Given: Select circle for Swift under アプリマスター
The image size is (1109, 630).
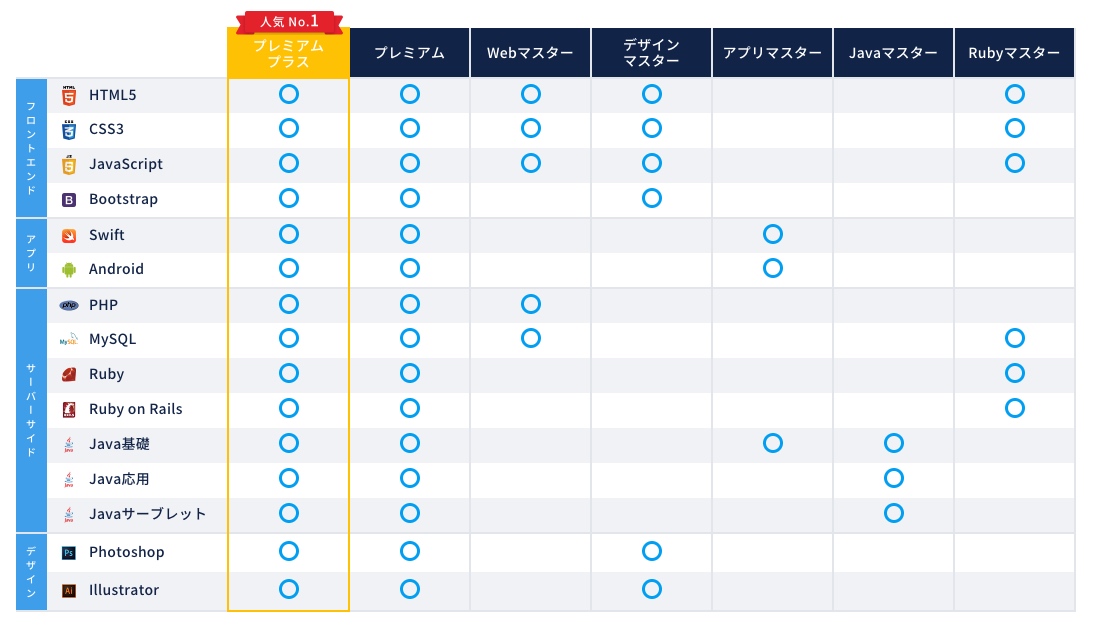Looking at the screenshot, I should pos(772,234).
